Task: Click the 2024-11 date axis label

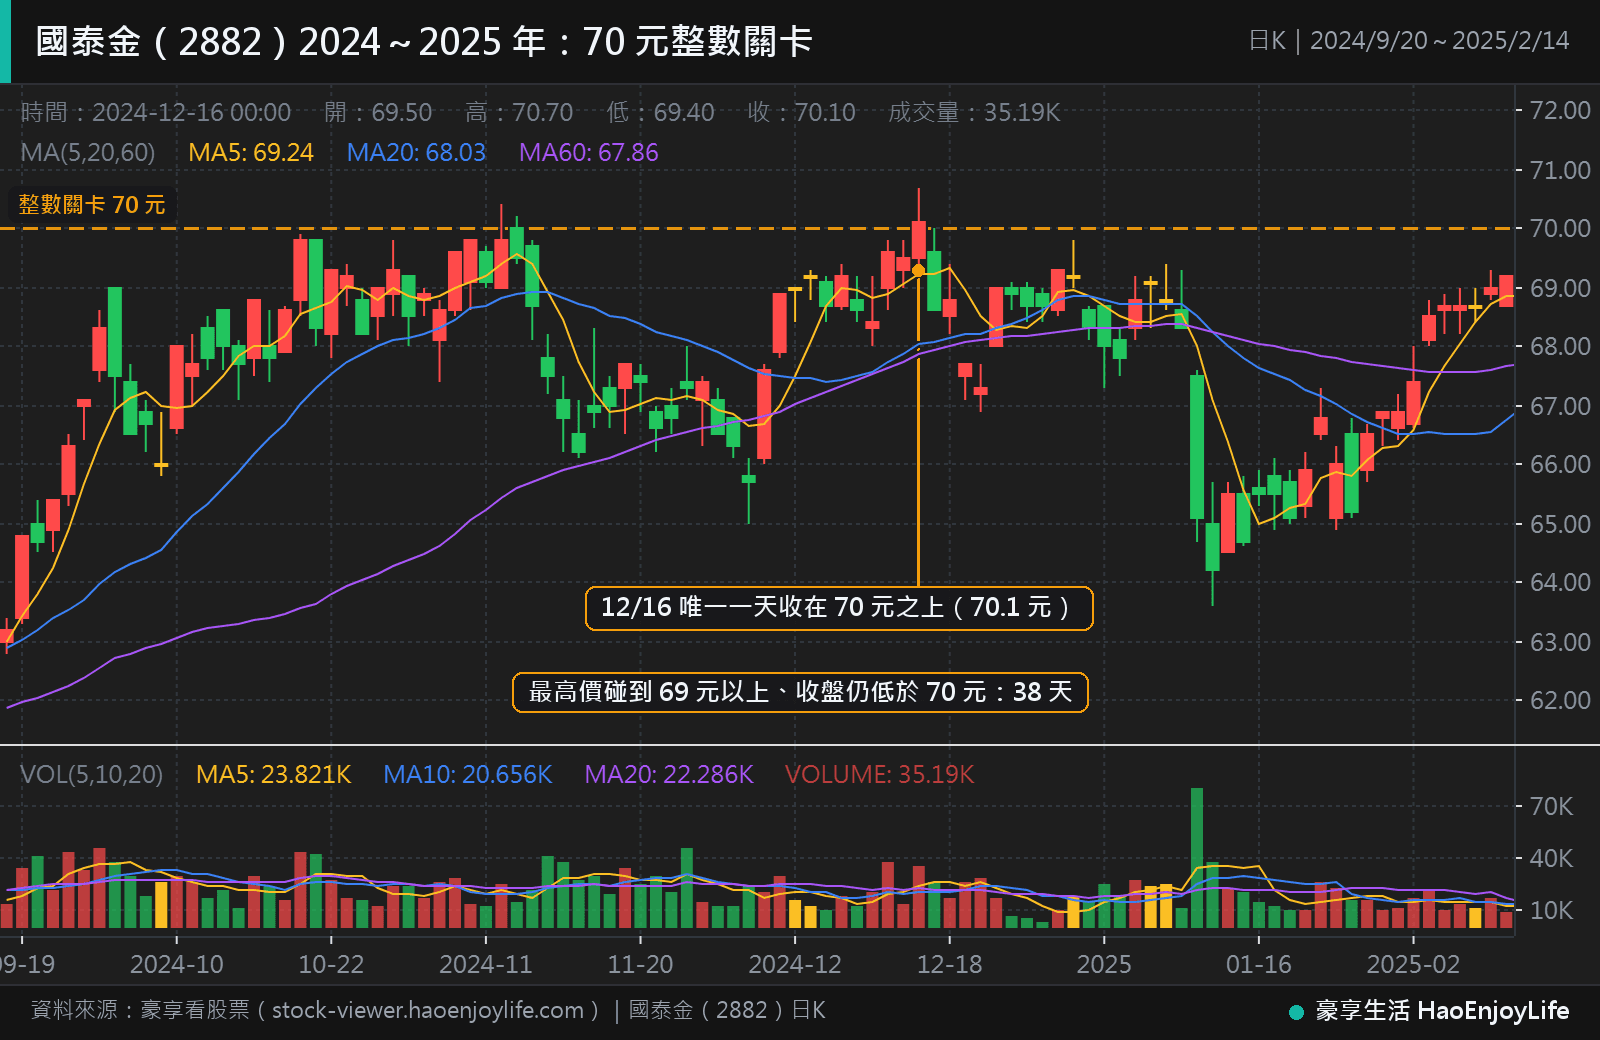Action: [x=486, y=965]
